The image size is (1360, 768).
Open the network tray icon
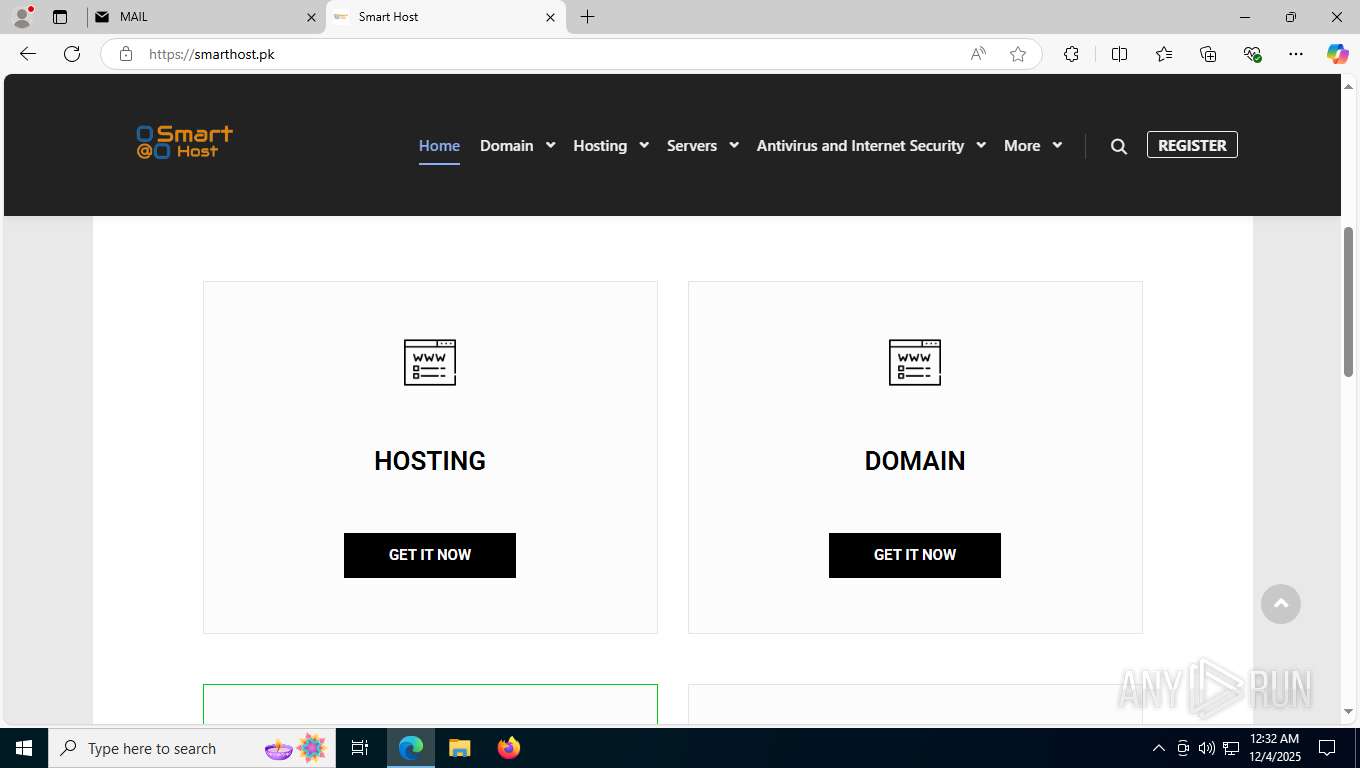tap(1231, 748)
